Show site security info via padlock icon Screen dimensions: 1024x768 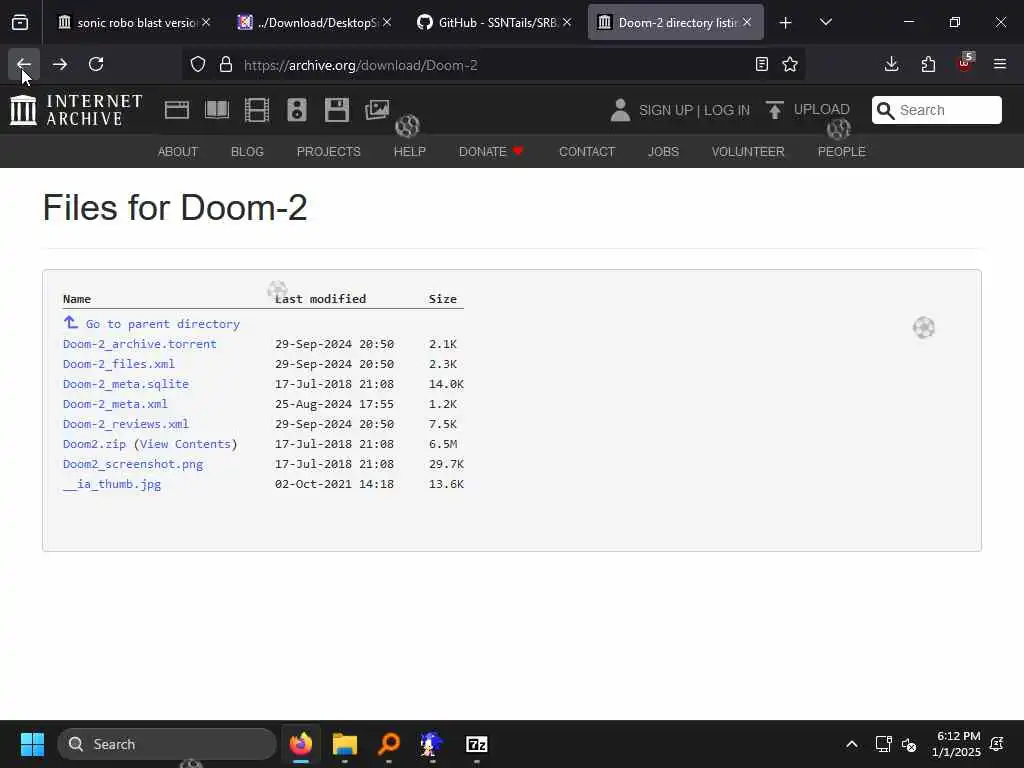(x=226, y=65)
